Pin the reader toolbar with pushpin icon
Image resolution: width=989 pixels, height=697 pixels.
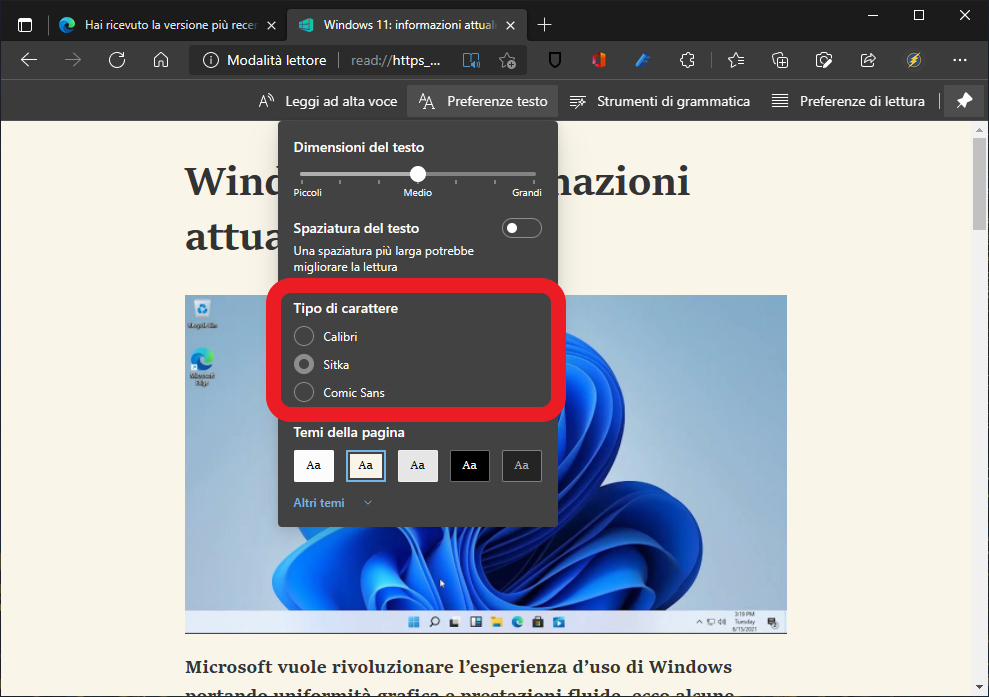point(964,101)
